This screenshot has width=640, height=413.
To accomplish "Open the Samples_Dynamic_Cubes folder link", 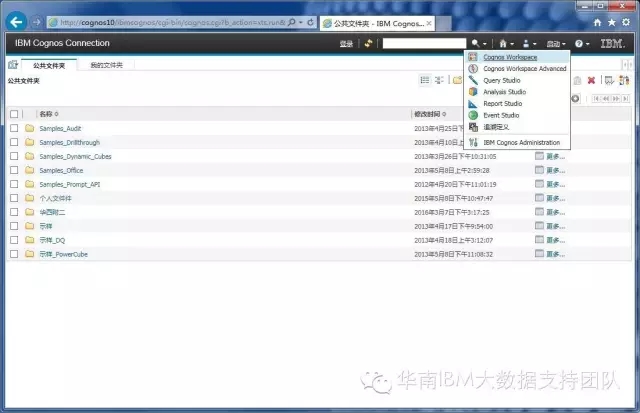I will (x=75, y=156).
